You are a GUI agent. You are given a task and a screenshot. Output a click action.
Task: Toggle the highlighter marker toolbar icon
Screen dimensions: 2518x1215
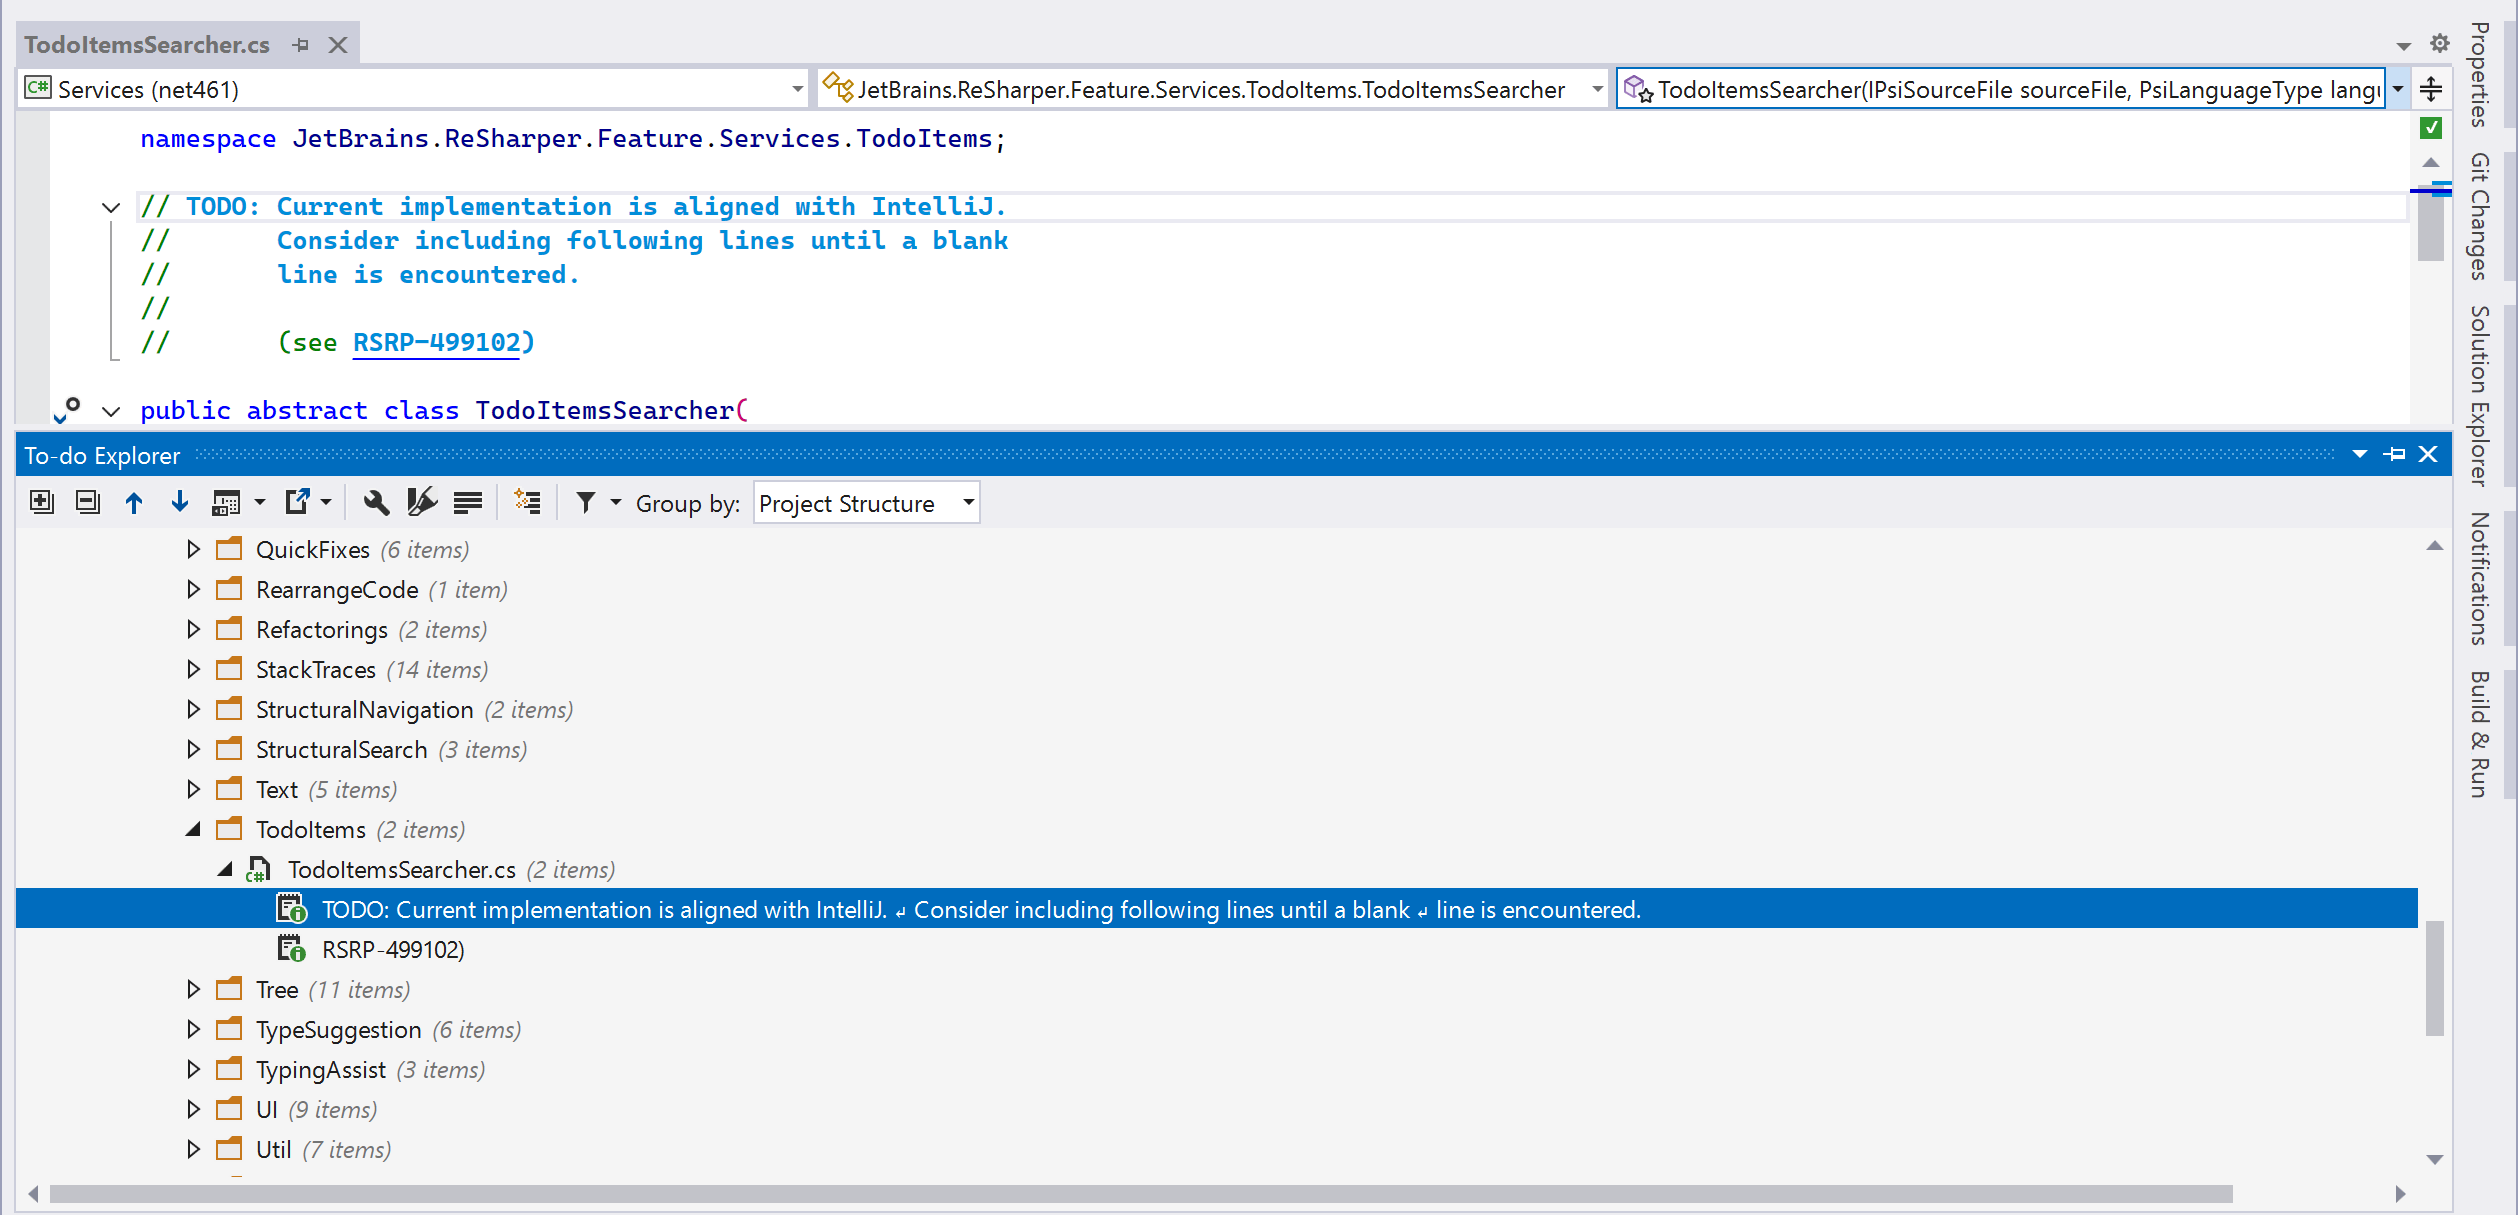point(422,502)
